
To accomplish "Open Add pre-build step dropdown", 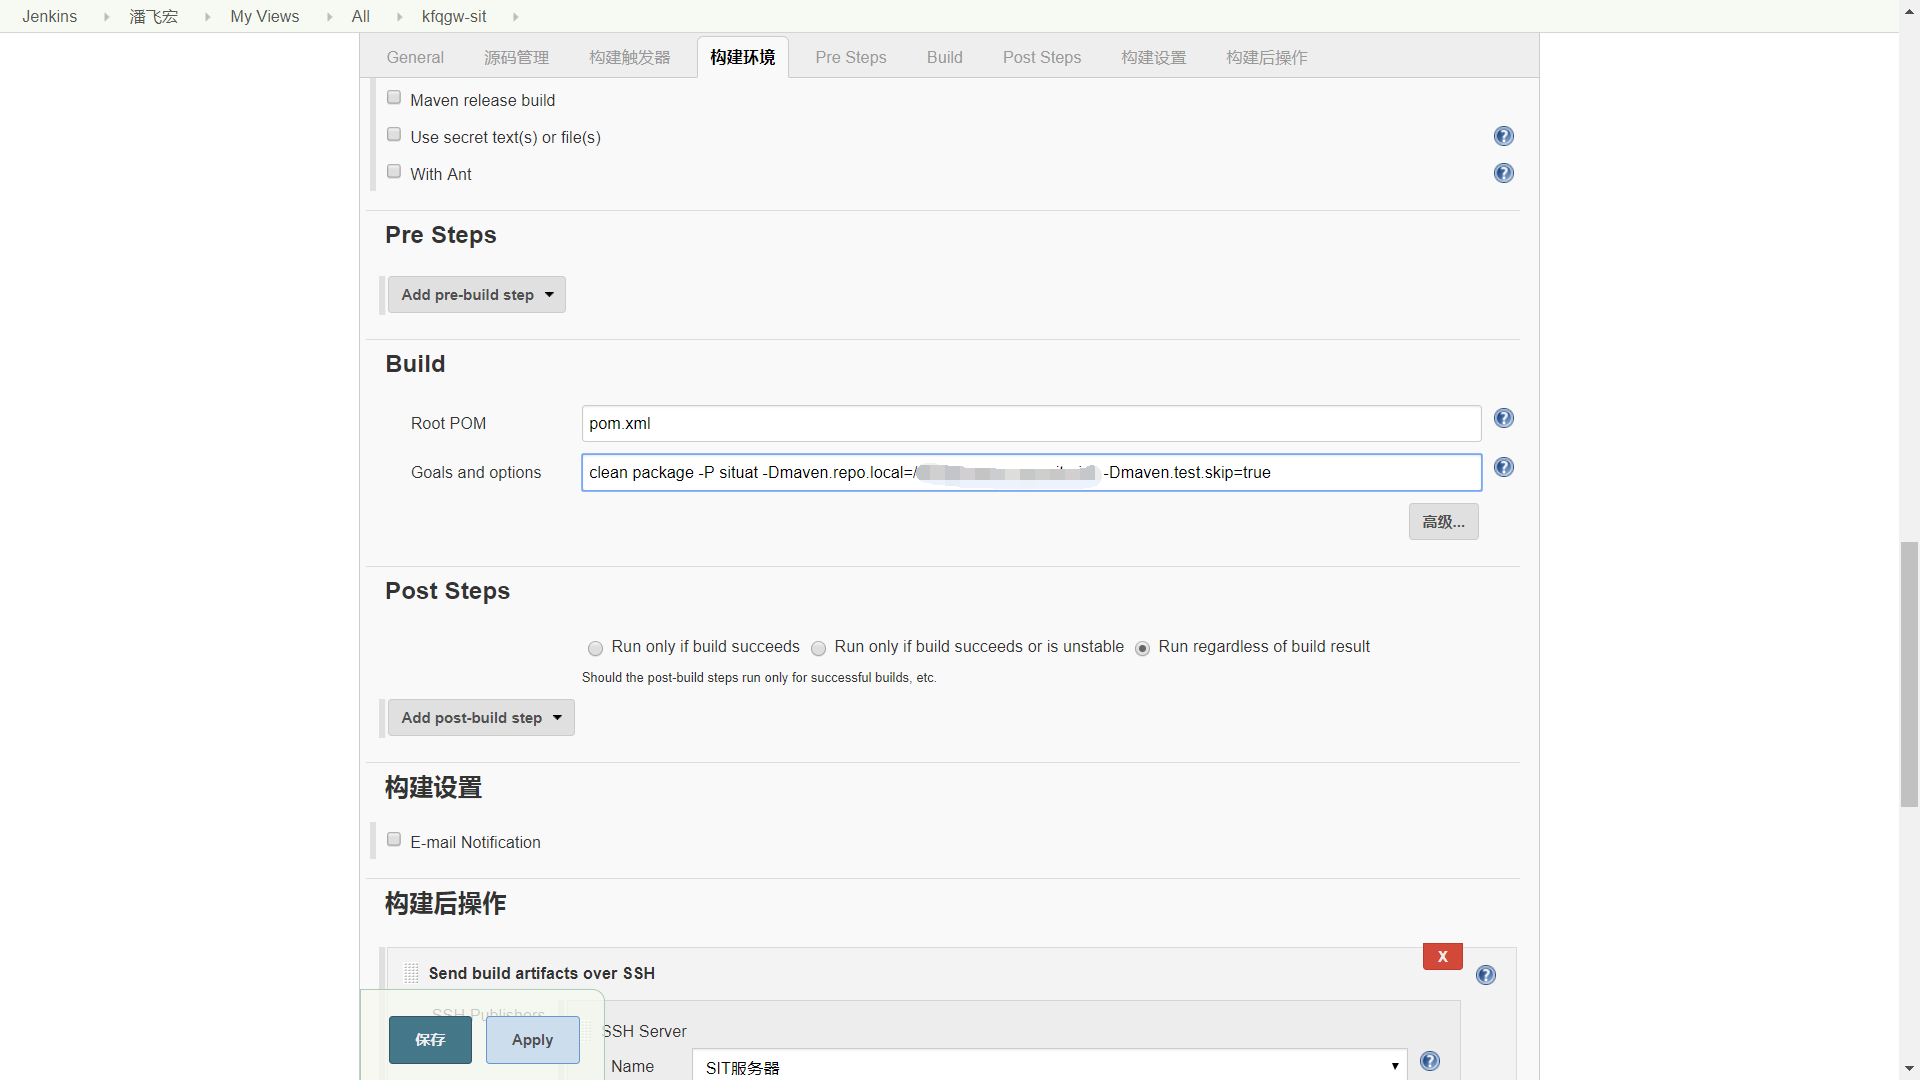I will click(476, 295).
